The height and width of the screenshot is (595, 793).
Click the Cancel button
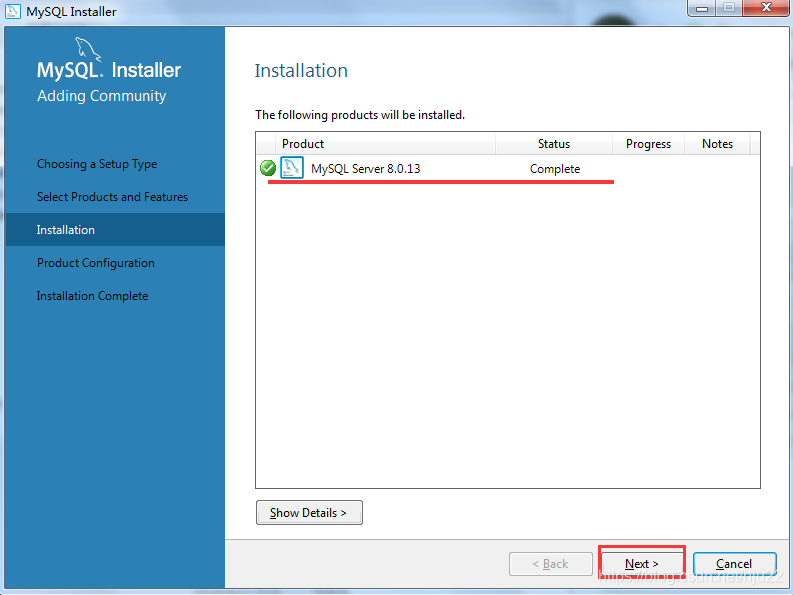click(734, 564)
